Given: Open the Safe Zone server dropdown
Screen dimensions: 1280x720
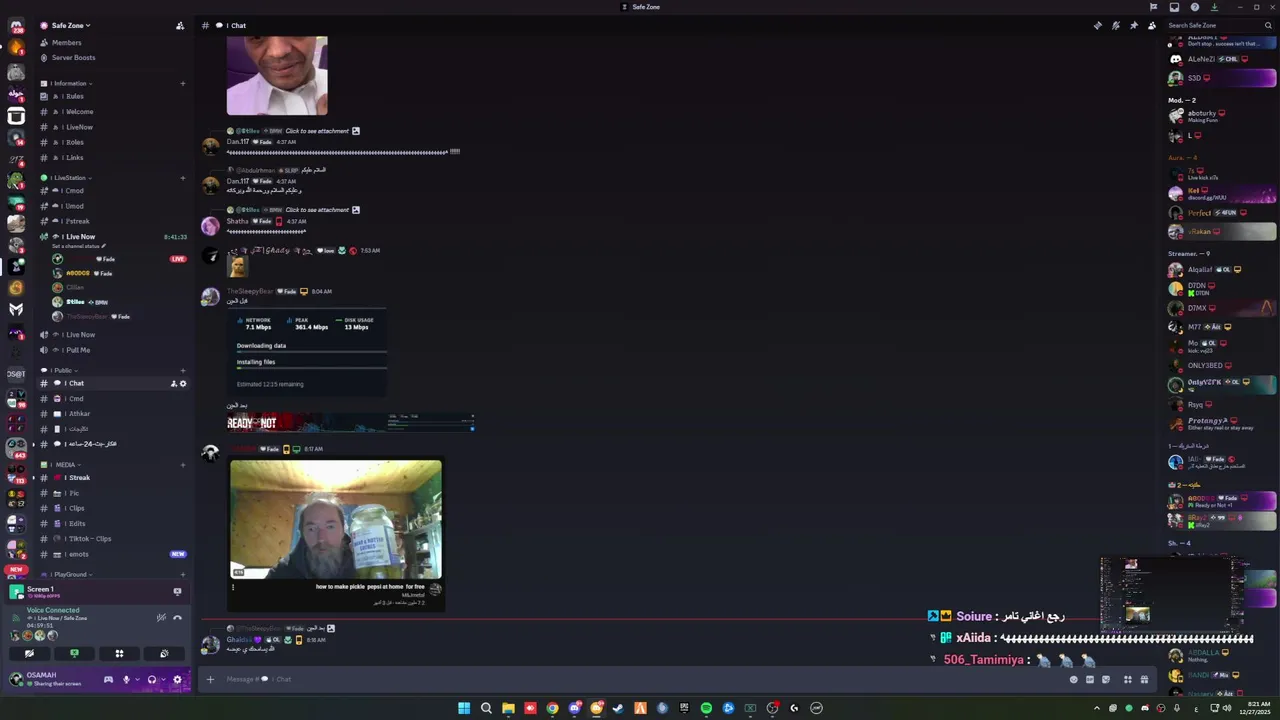Looking at the screenshot, I should 70,25.
